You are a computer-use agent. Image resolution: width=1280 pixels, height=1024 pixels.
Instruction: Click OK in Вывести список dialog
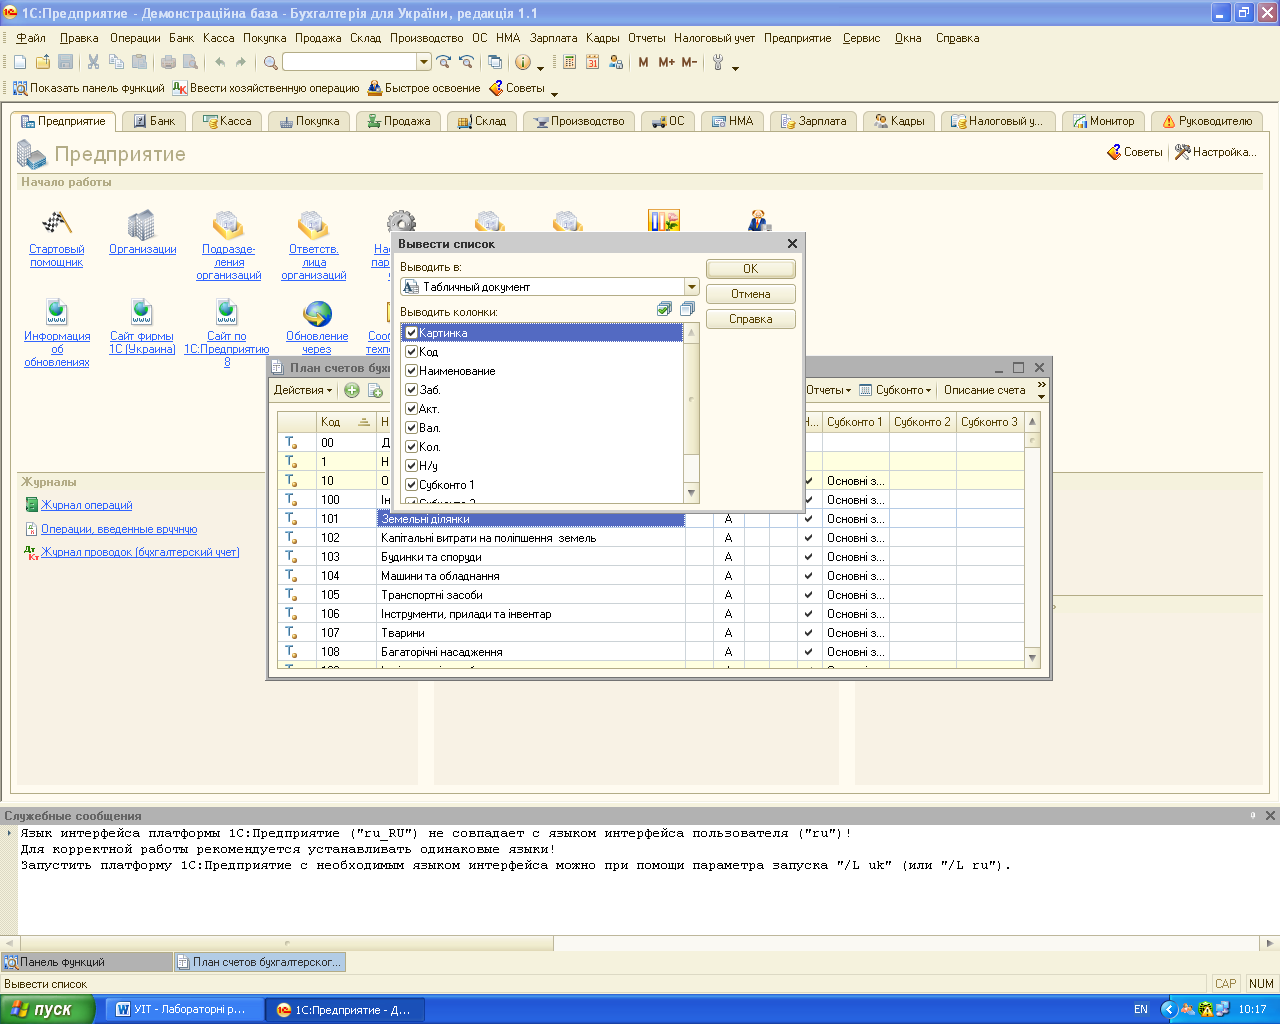[x=750, y=269]
